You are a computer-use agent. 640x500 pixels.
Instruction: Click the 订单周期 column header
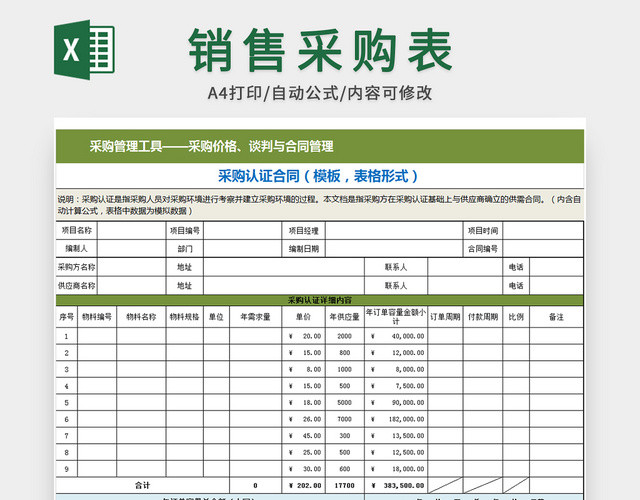[x=445, y=317]
